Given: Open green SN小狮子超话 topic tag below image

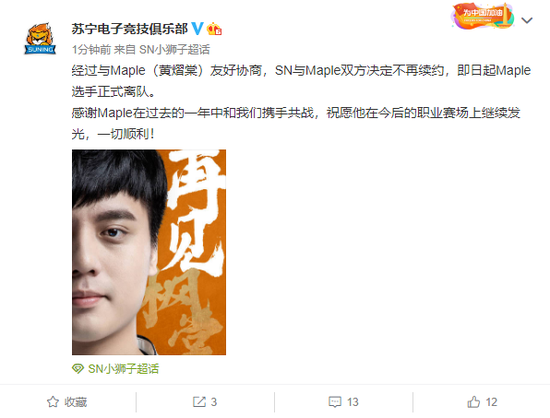Looking at the screenshot, I should (x=123, y=369).
